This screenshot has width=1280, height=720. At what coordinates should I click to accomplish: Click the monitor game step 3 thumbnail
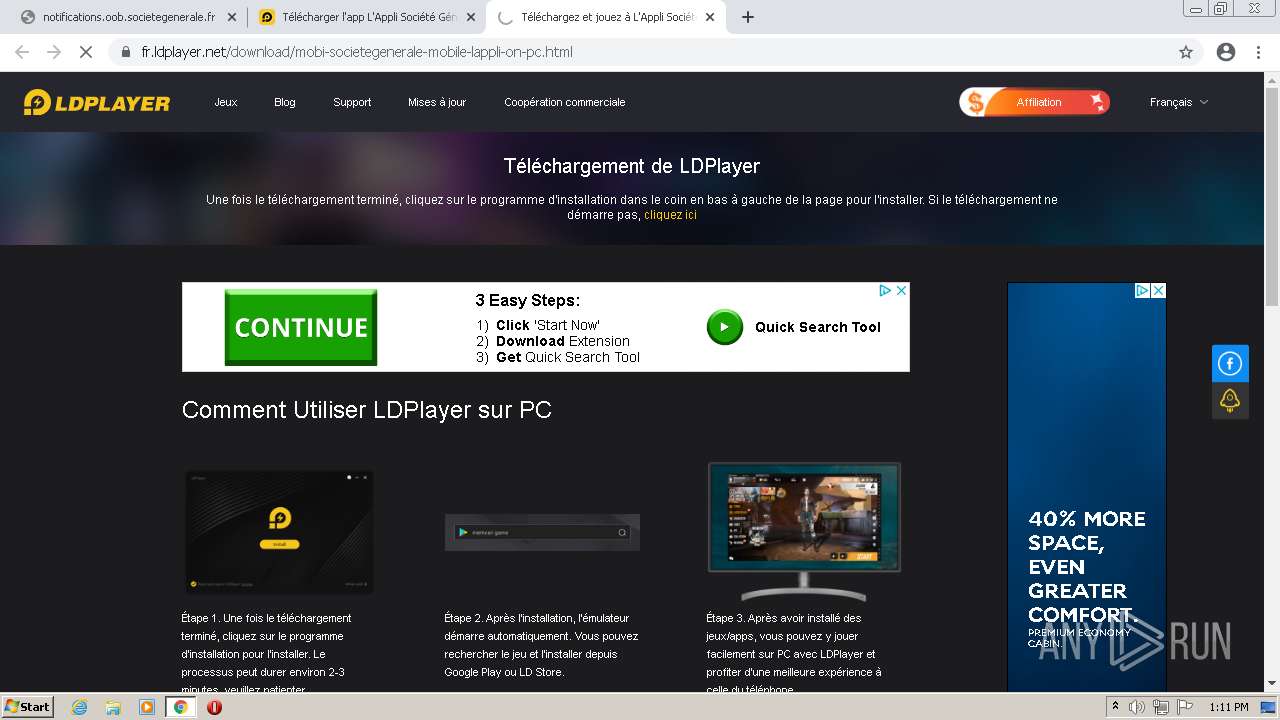(804, 530)
